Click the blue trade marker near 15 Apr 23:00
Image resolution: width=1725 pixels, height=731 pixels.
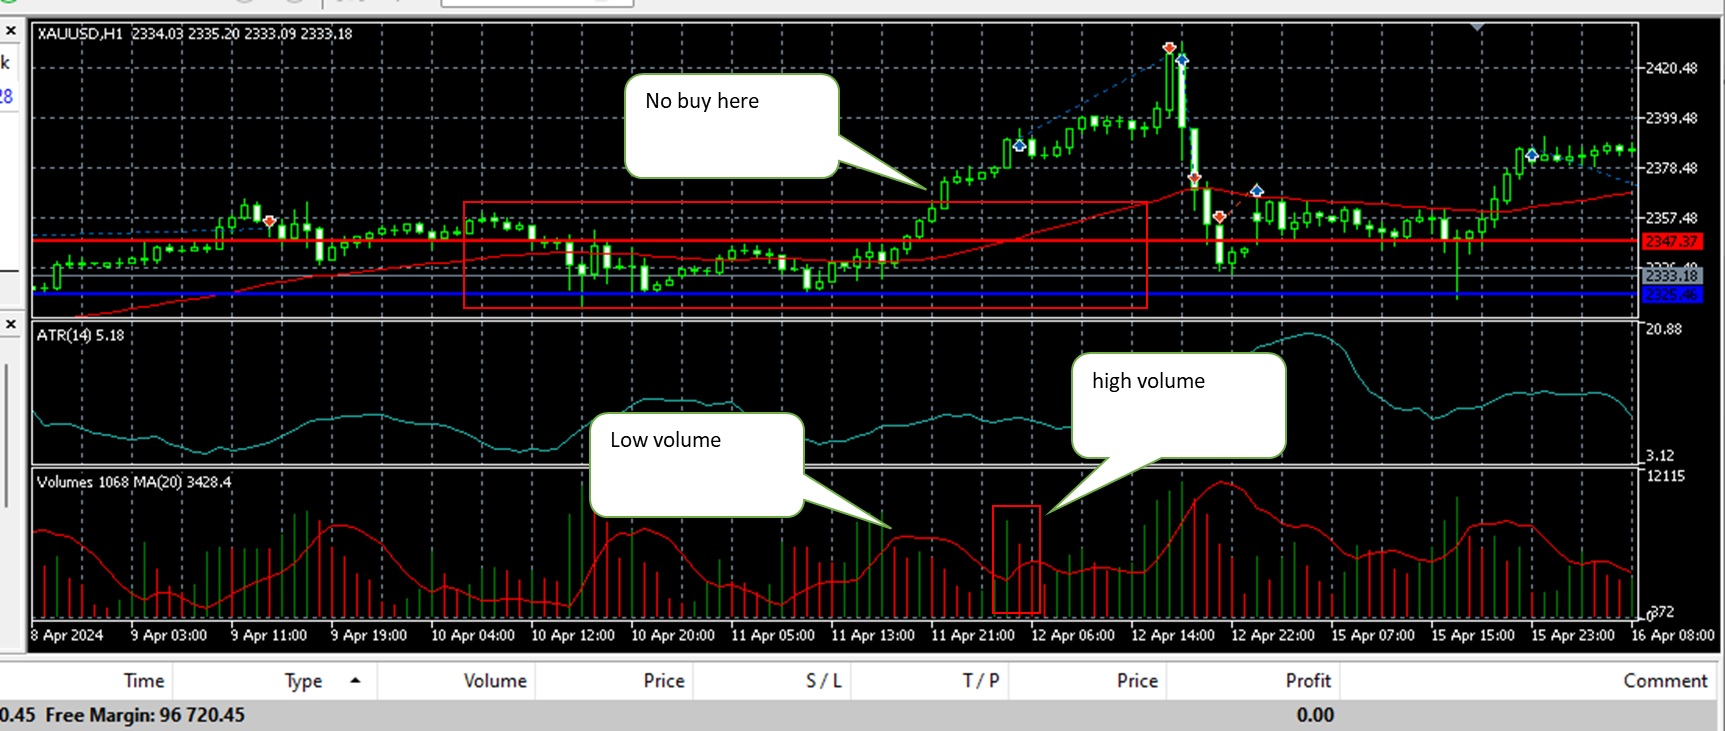1531,155
